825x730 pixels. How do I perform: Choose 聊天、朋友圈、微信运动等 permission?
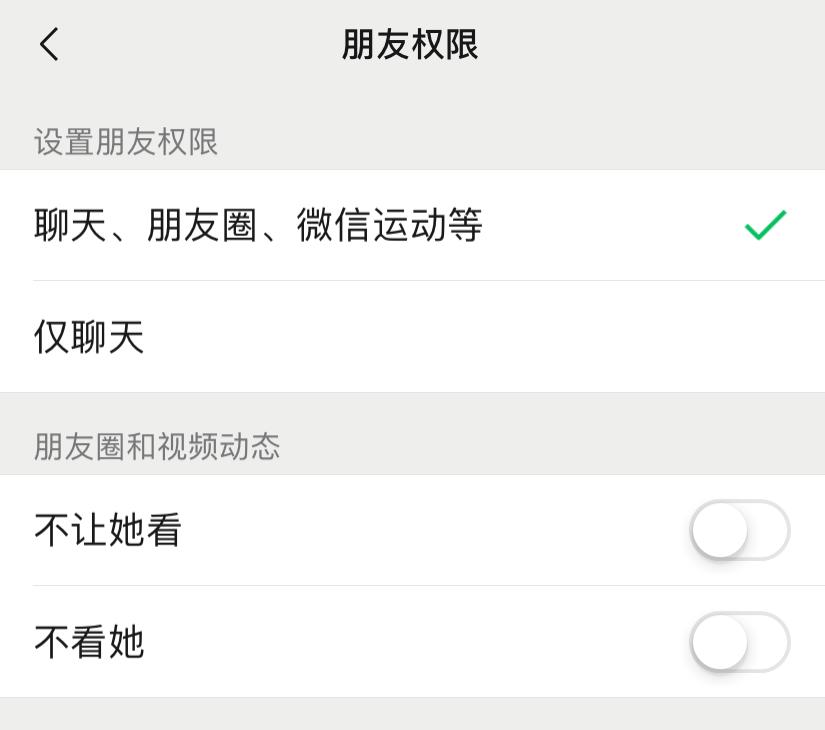pos(256,226)
